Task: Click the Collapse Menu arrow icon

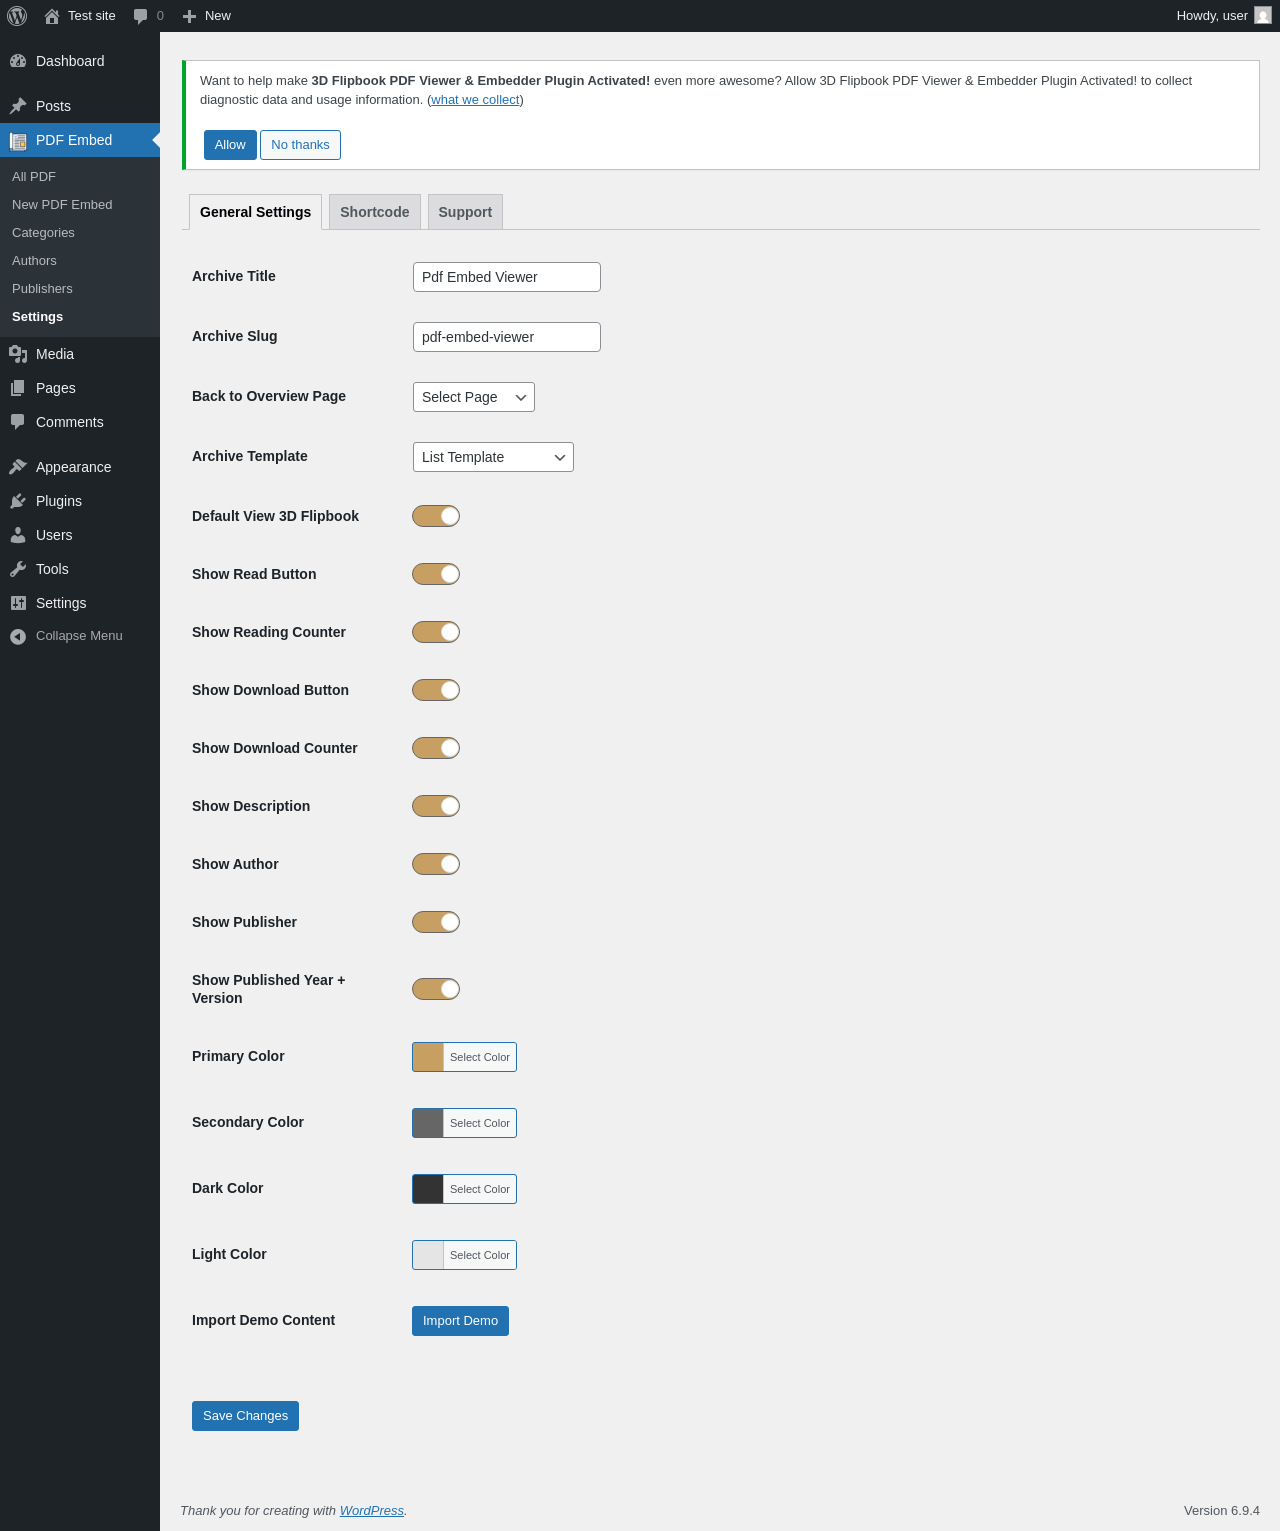Action: 18,636
